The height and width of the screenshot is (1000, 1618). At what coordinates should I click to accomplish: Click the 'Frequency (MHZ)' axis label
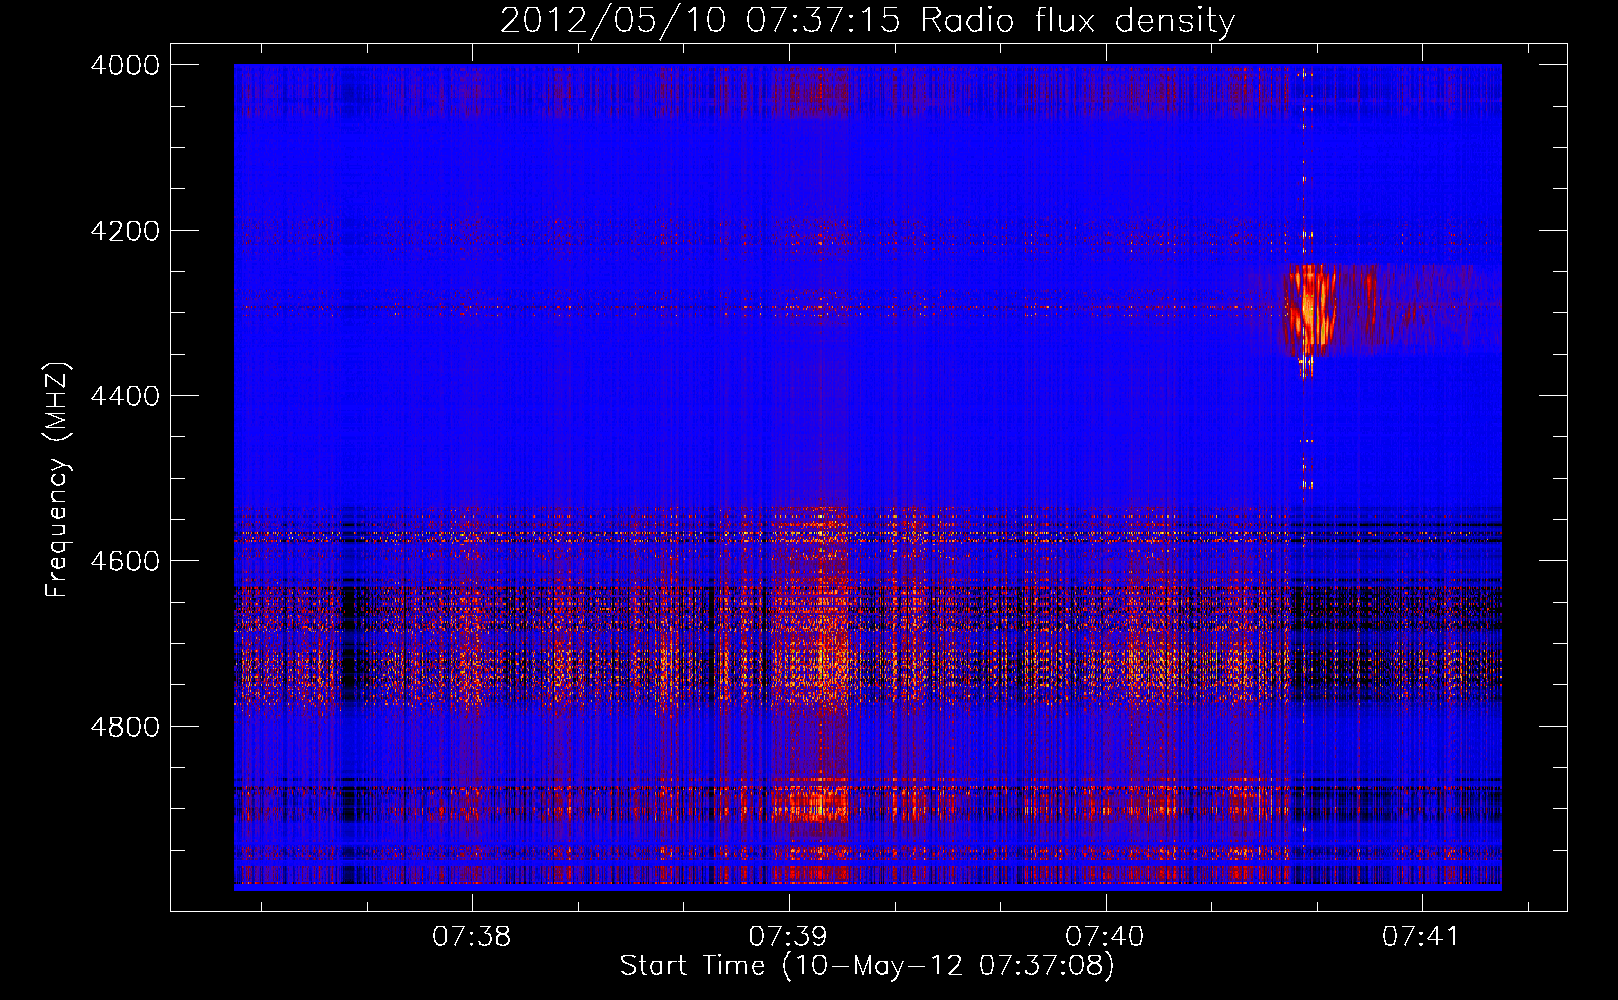point(57,479)
